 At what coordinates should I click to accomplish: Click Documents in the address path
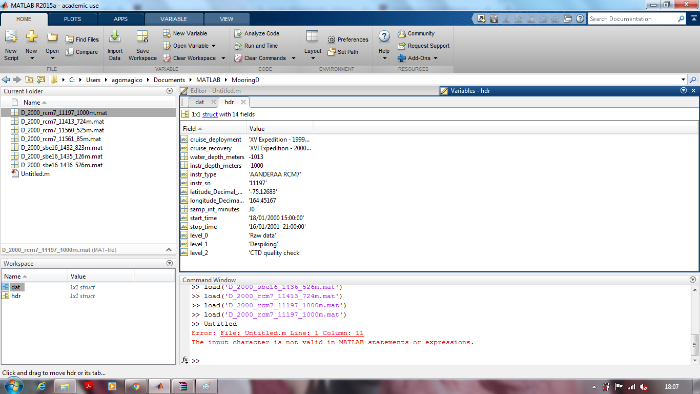169,79
